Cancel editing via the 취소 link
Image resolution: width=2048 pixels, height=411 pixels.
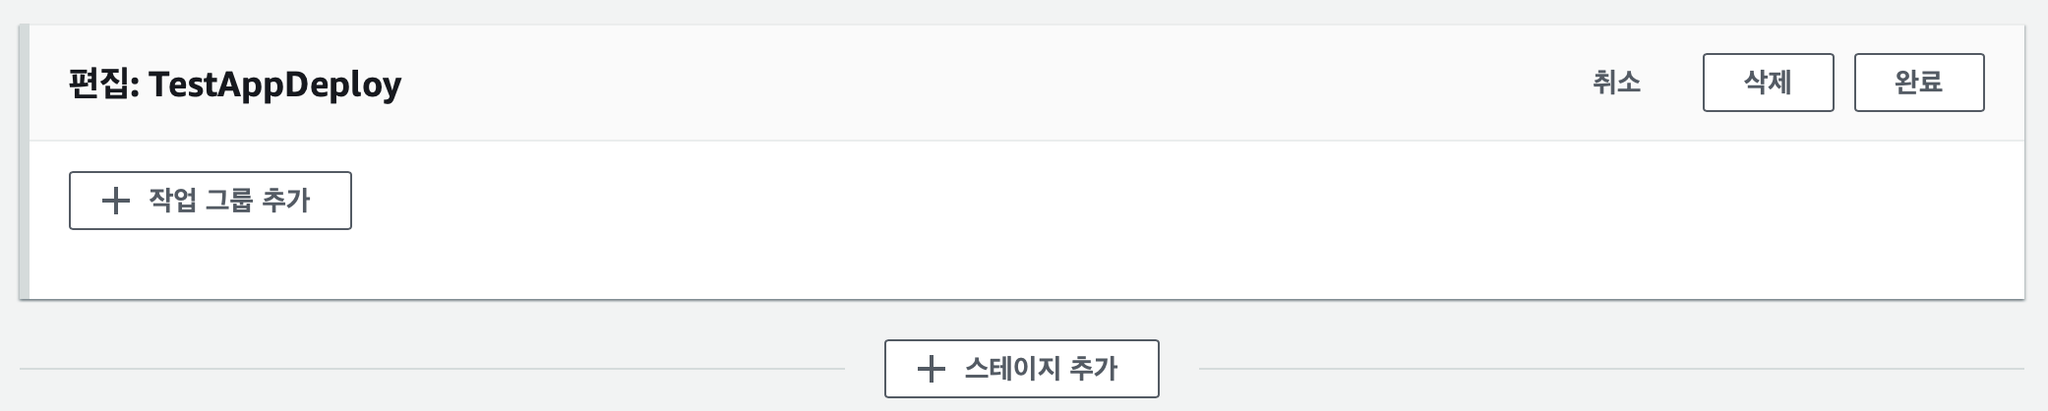point(1617,82)
